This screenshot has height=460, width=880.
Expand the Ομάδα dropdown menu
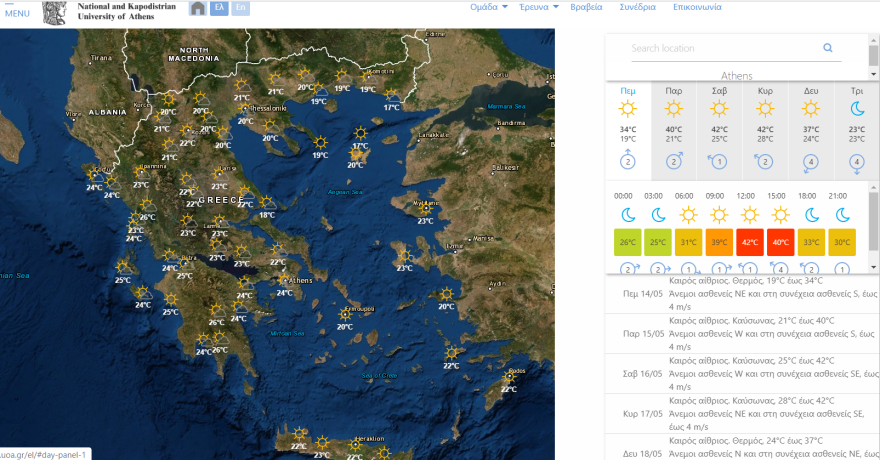[x=489, y=7]
